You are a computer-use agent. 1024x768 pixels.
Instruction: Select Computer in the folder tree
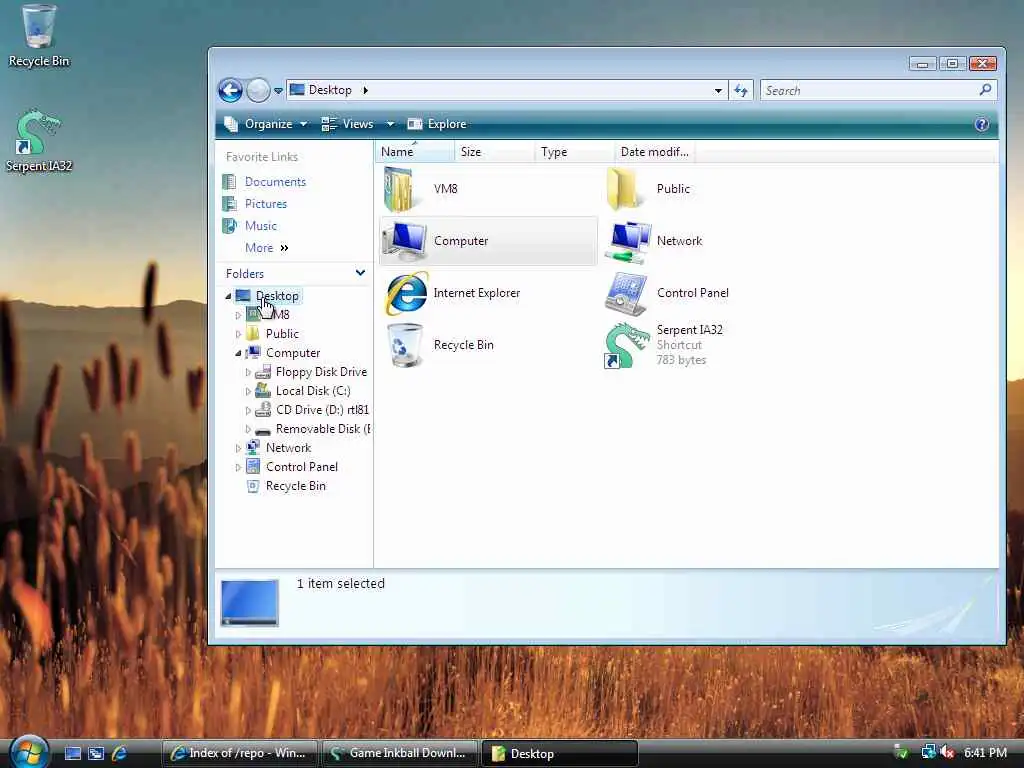click(293, 353)
